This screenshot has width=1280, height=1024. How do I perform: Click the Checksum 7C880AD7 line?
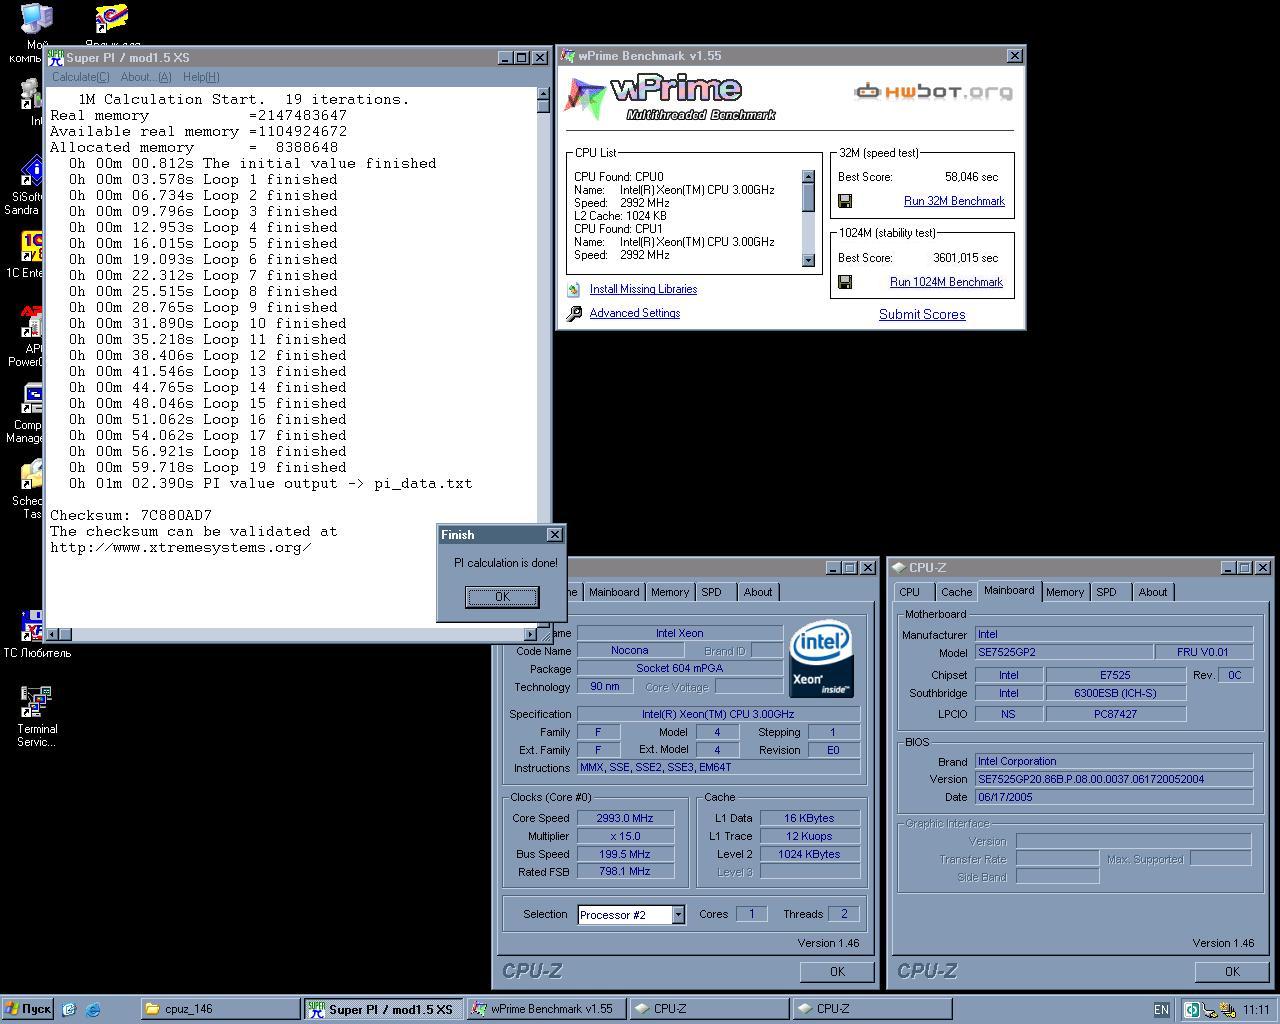(131, 515)
